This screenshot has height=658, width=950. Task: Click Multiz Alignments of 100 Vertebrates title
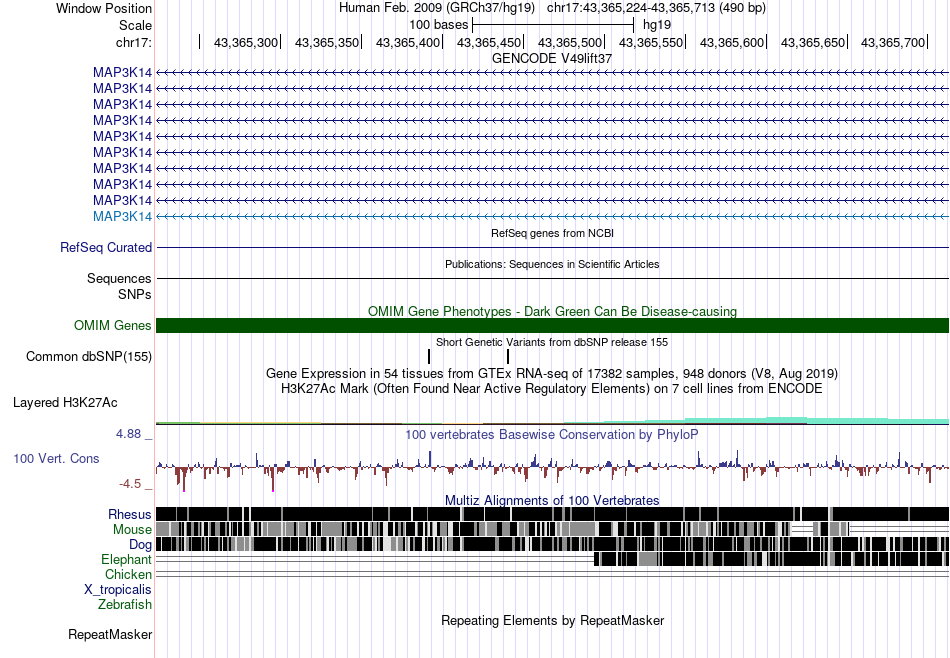pyautogui.click(x=552, y=500)
